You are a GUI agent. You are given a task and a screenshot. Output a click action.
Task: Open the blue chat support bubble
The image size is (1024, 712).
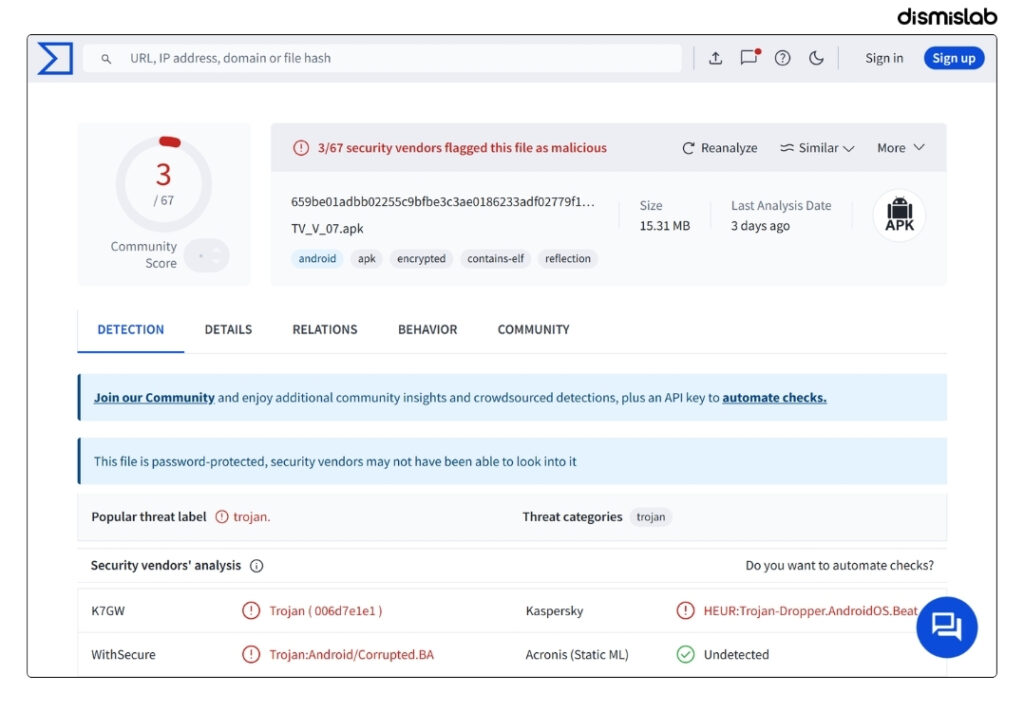(946, 627)
